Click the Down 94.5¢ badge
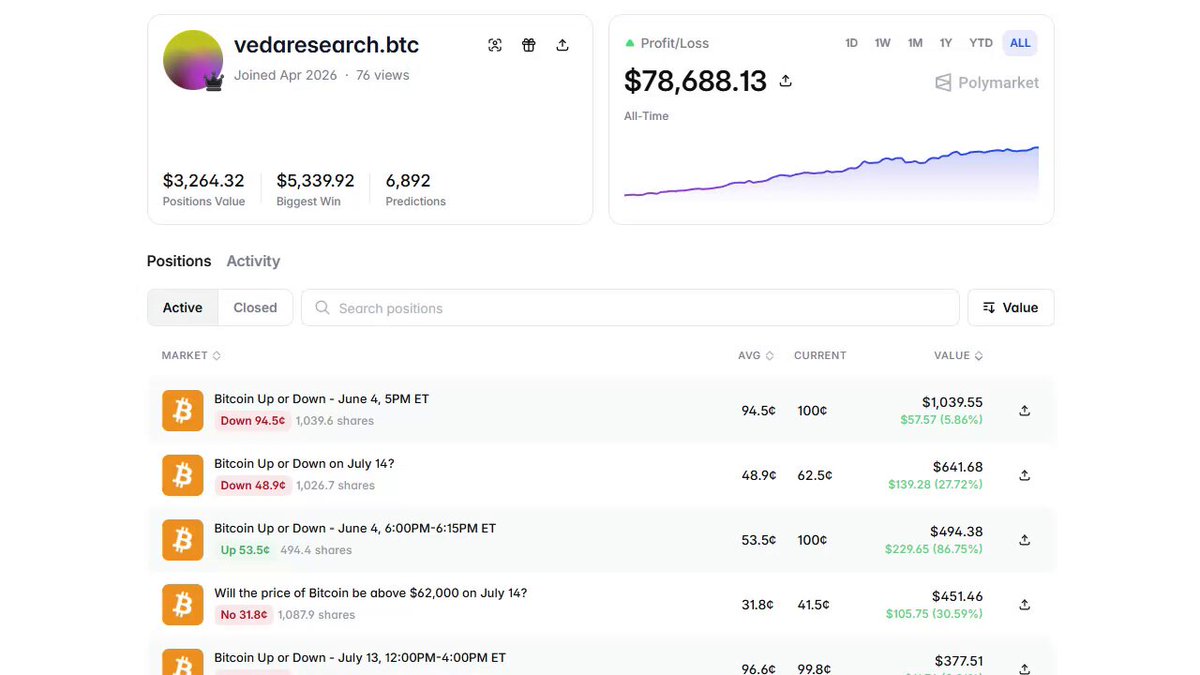This screenshot has height=675, width=1200. [x=253, y=421]
